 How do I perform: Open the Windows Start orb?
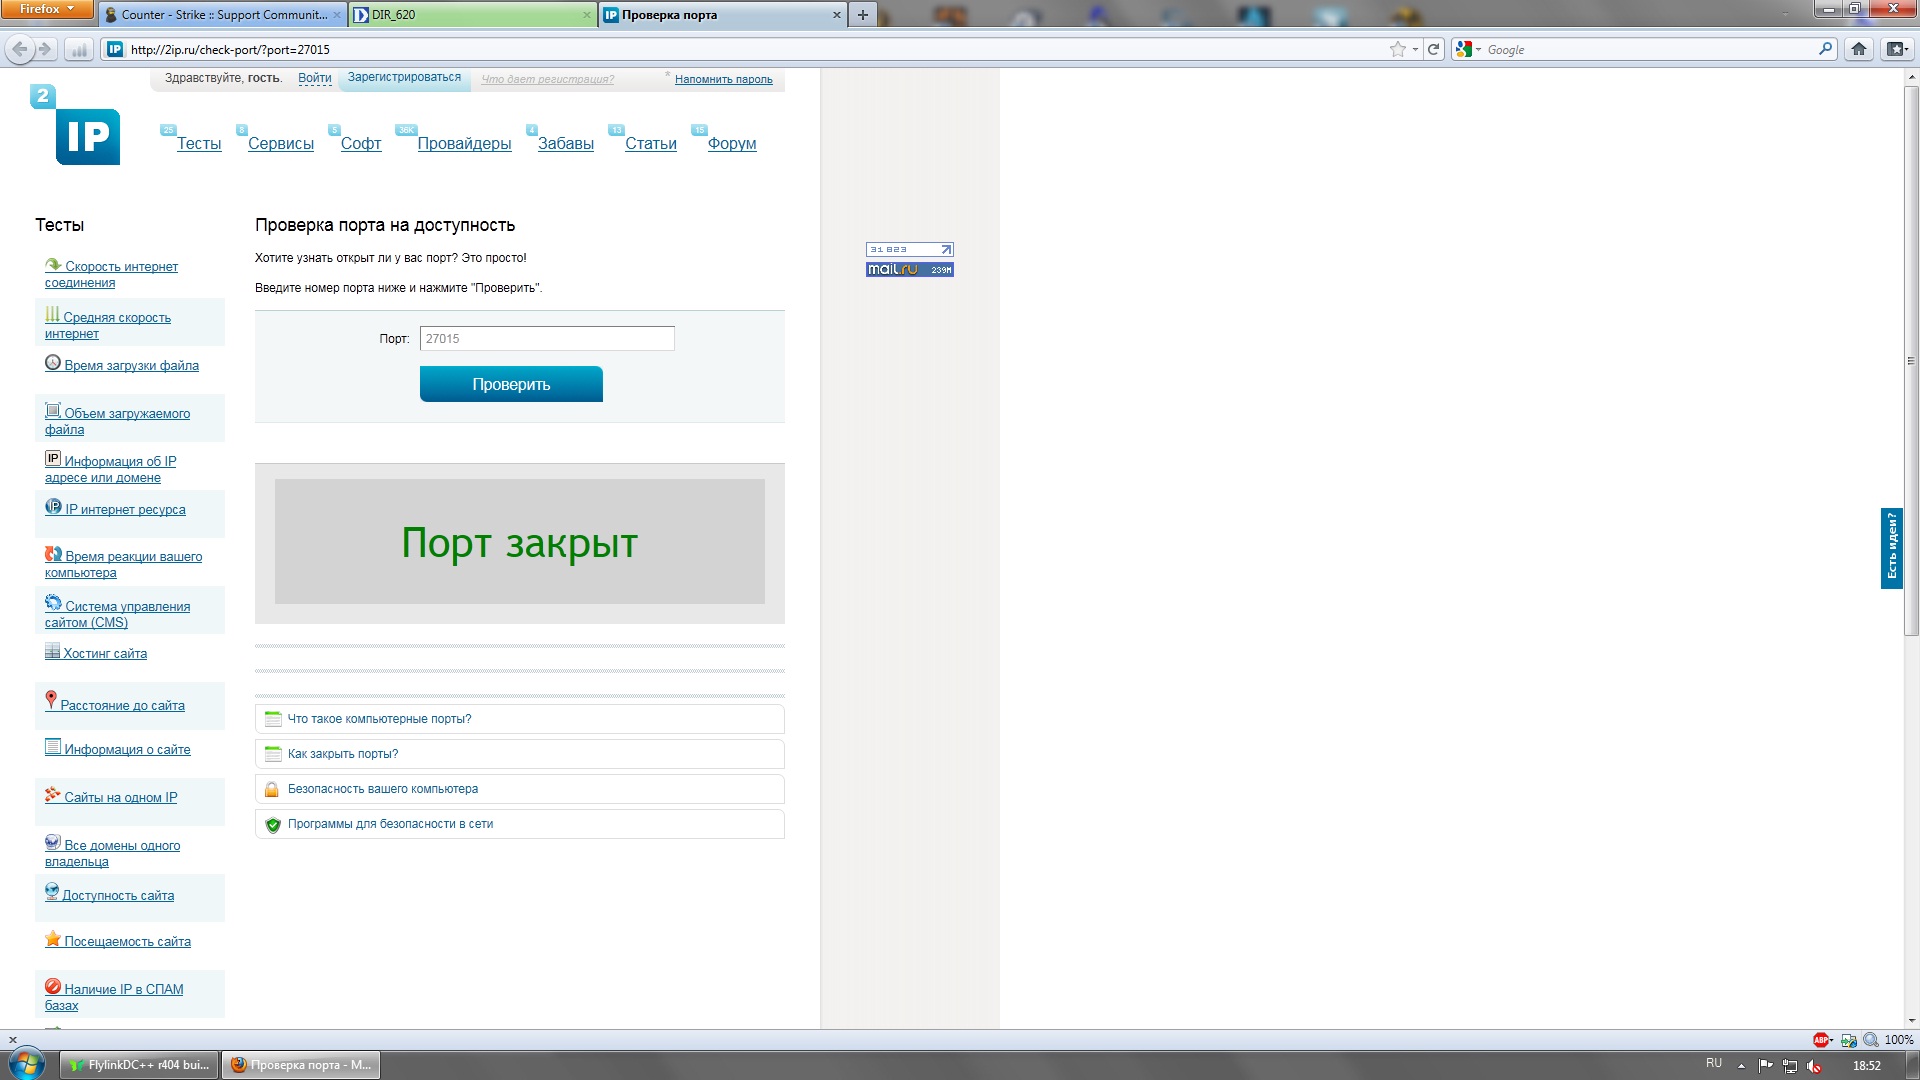(x=26, y=1064)
